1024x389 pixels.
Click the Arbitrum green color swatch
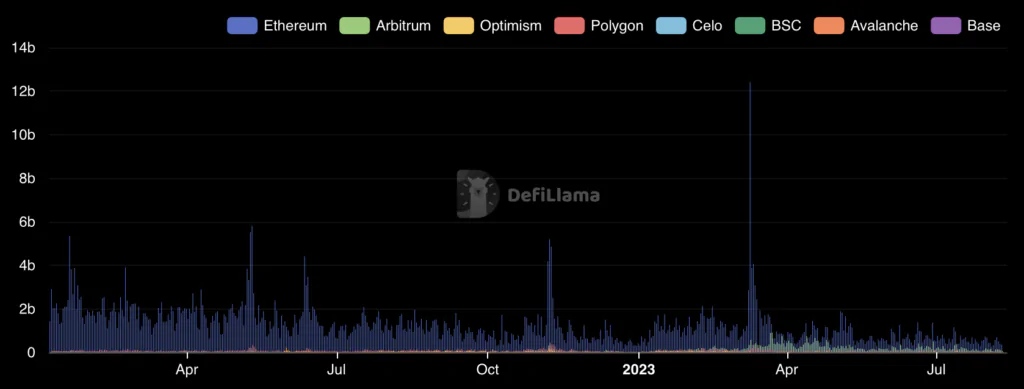point(355,26)
